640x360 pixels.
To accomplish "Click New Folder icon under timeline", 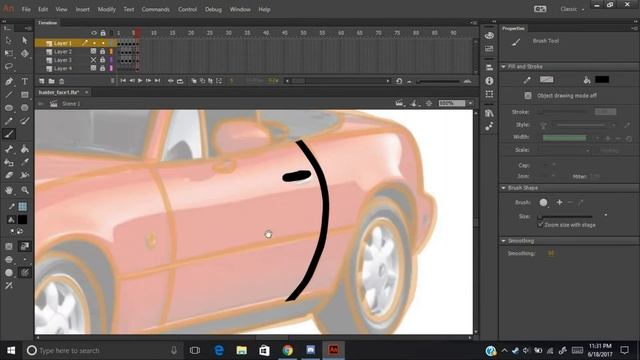I will pos(51,81).
